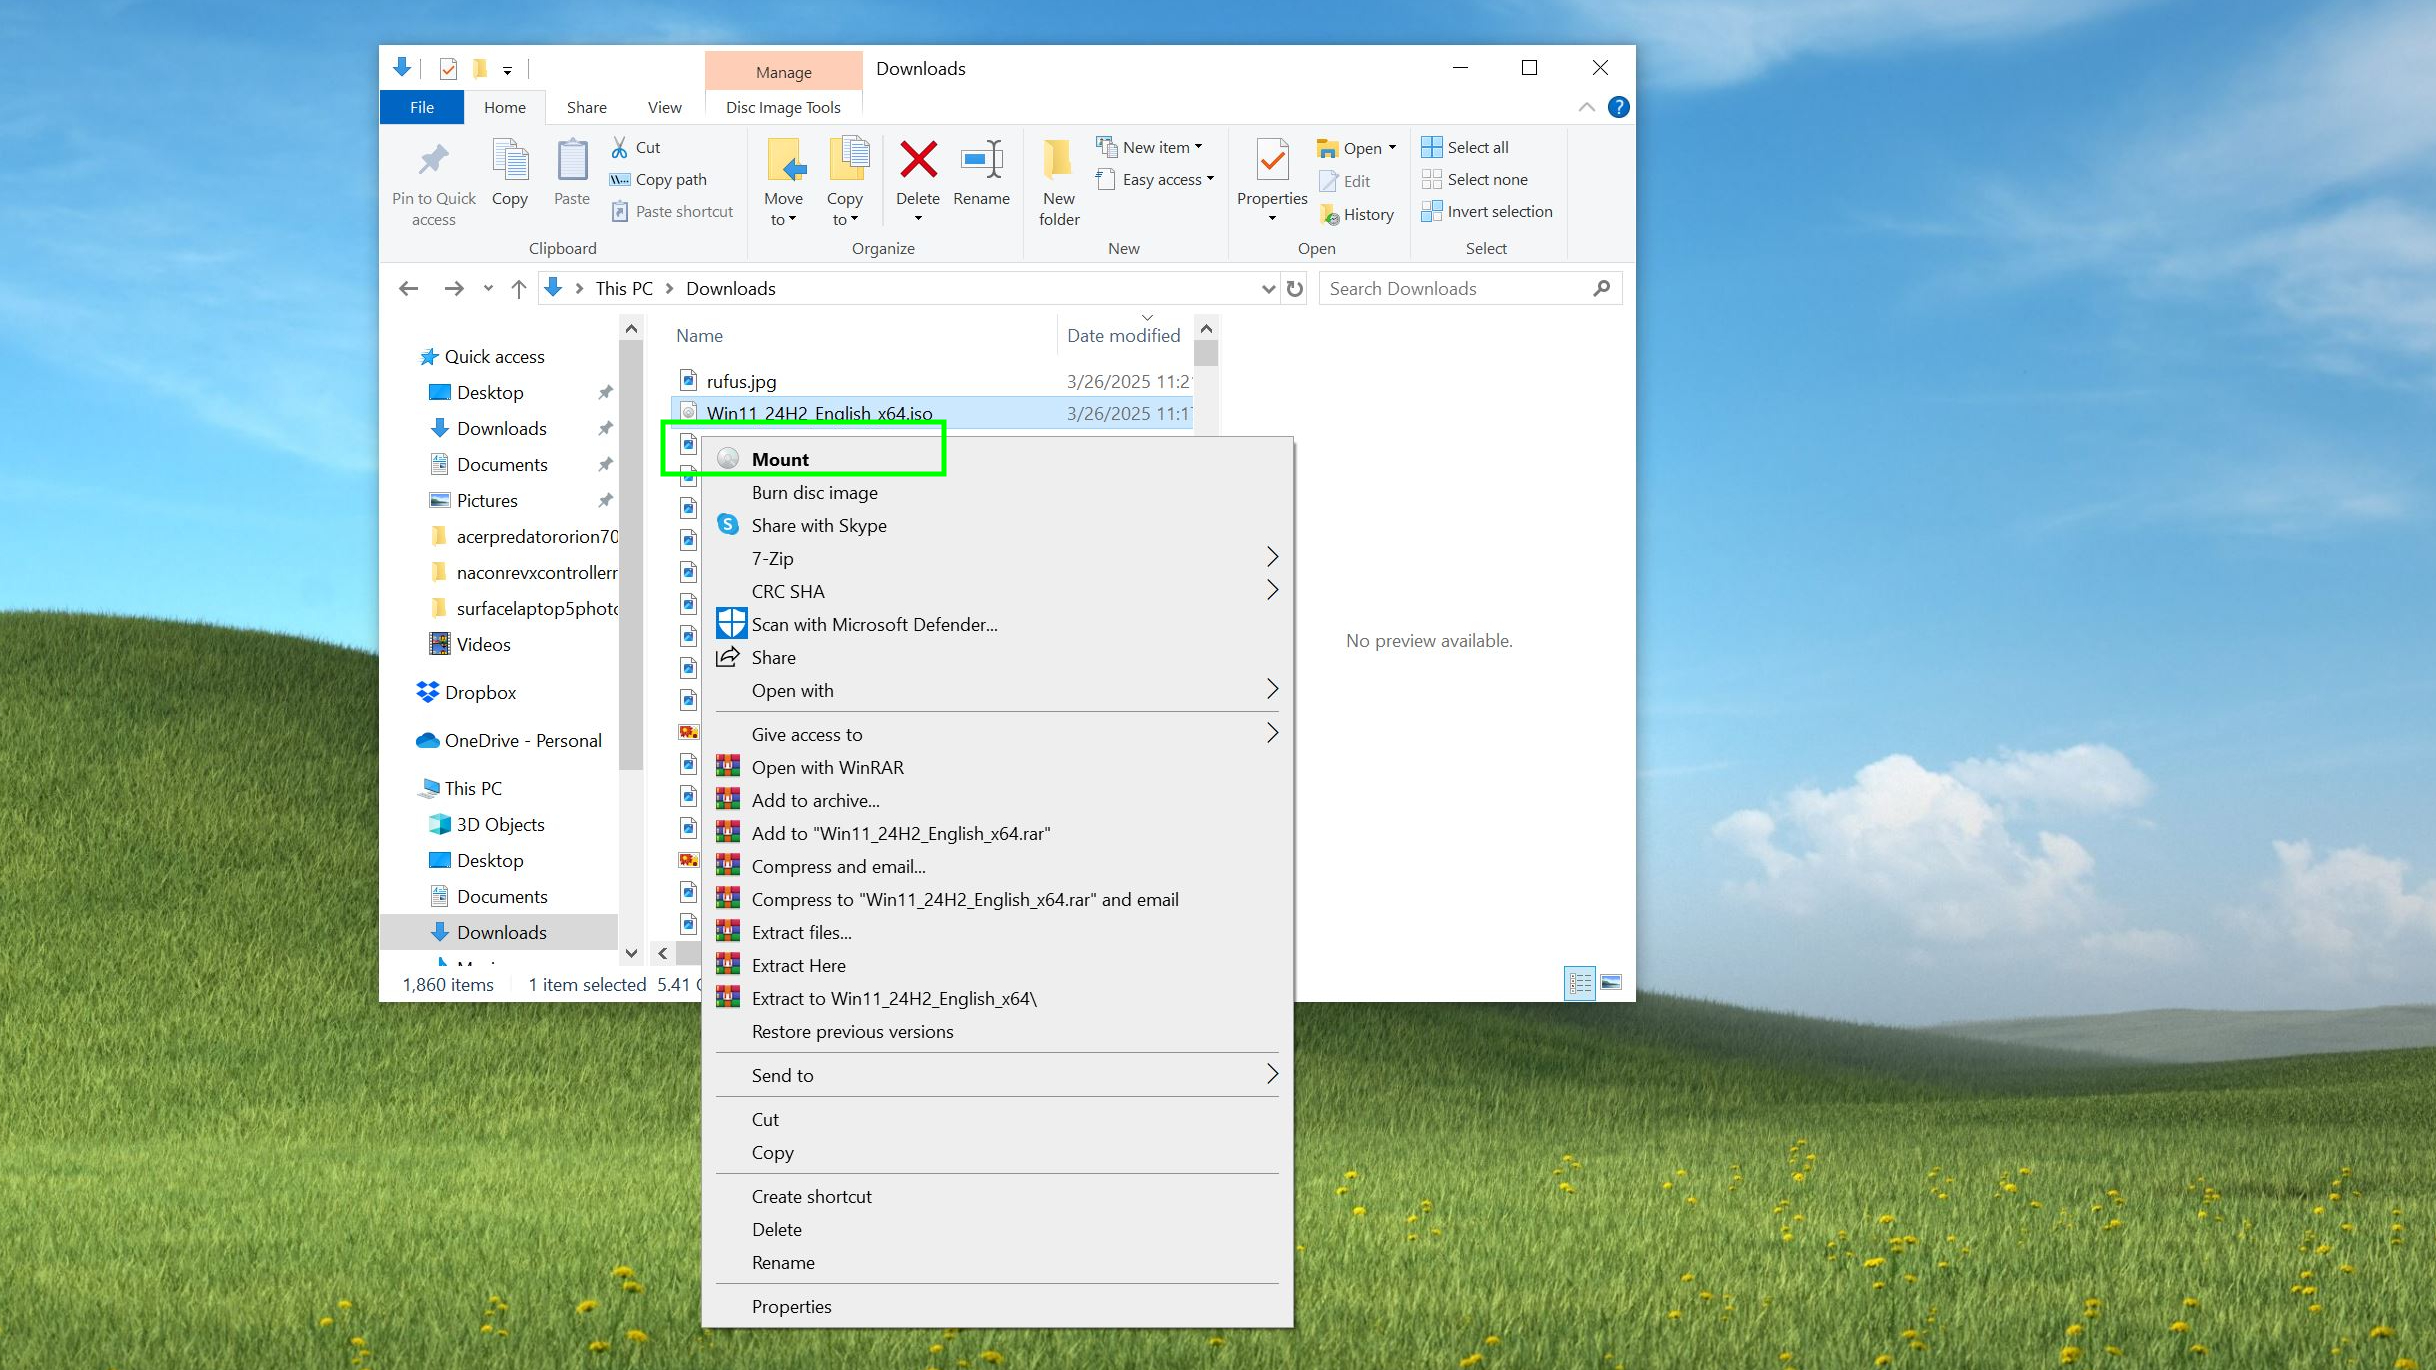Switch to the View ribbon tab
This screenshot has height=1370, width=2436.
coord(664,107)
